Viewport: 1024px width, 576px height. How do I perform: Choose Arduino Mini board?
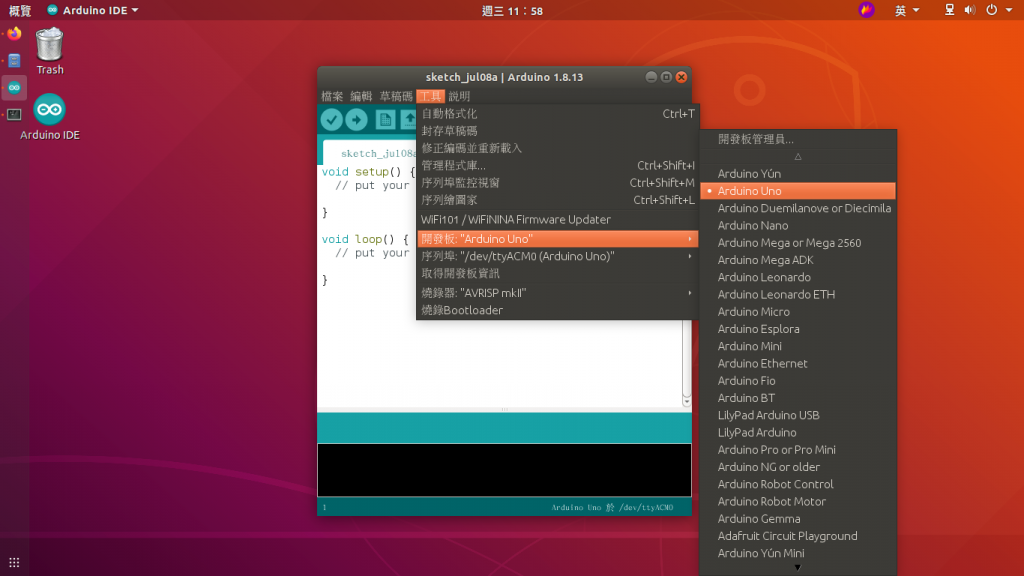coord(797,346)
